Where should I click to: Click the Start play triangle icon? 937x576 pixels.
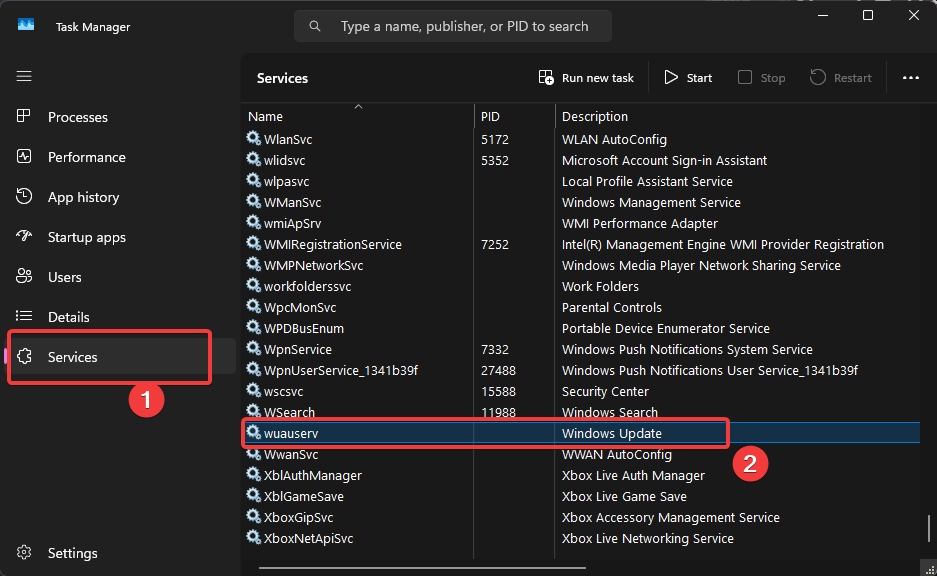point(671,78)
